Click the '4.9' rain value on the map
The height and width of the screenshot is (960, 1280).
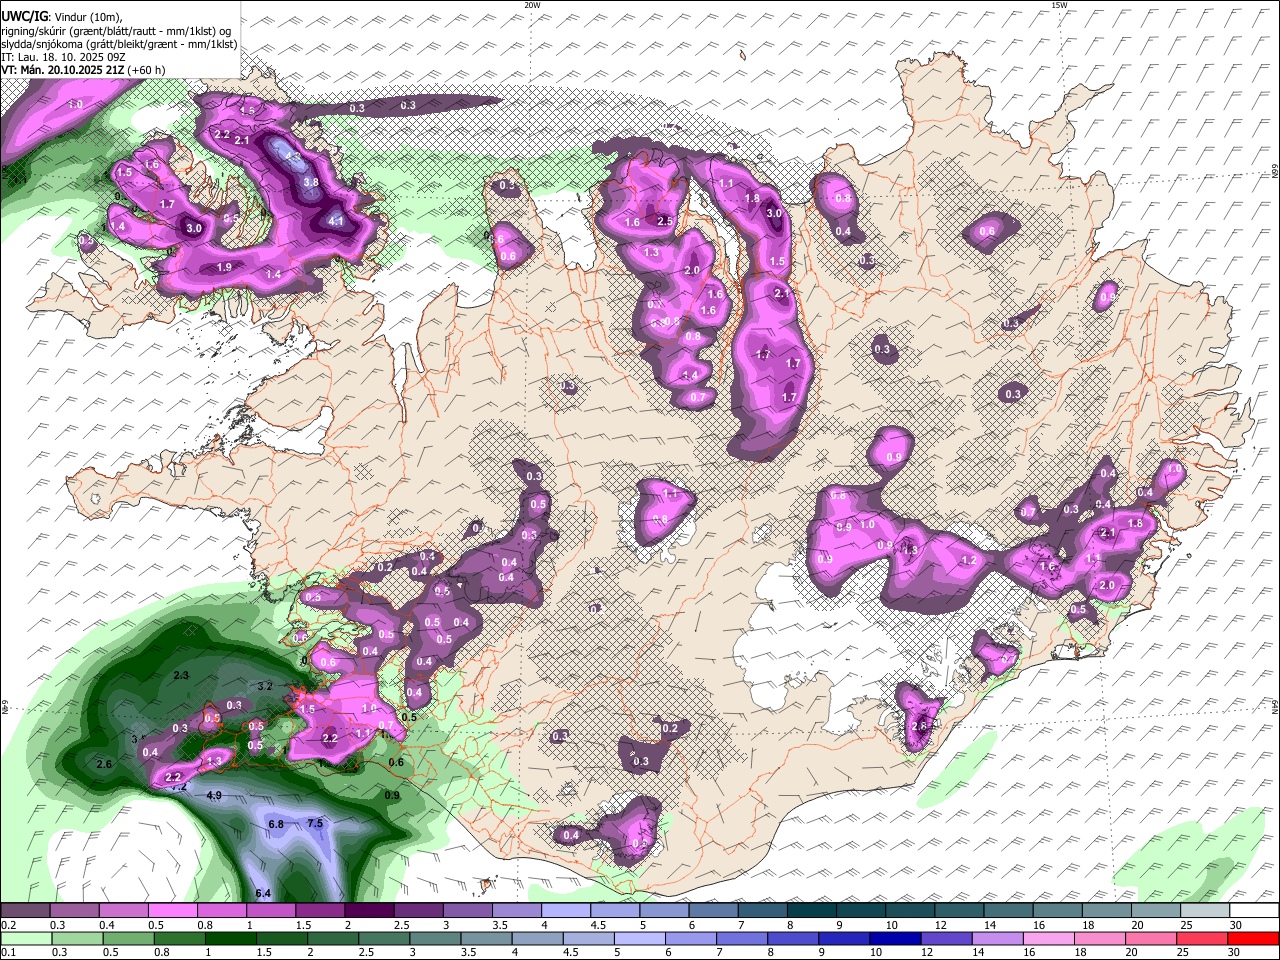214,795
